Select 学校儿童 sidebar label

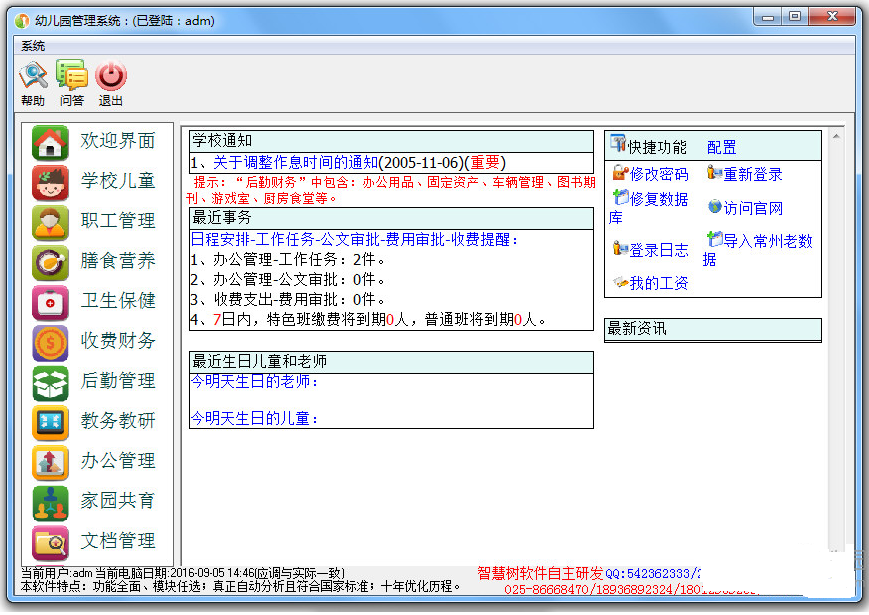[x=117, y=181]
